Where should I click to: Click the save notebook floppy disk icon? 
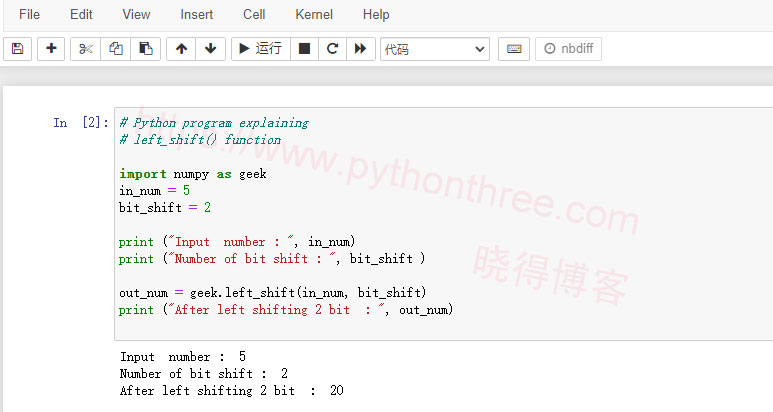tap(17, 49)
